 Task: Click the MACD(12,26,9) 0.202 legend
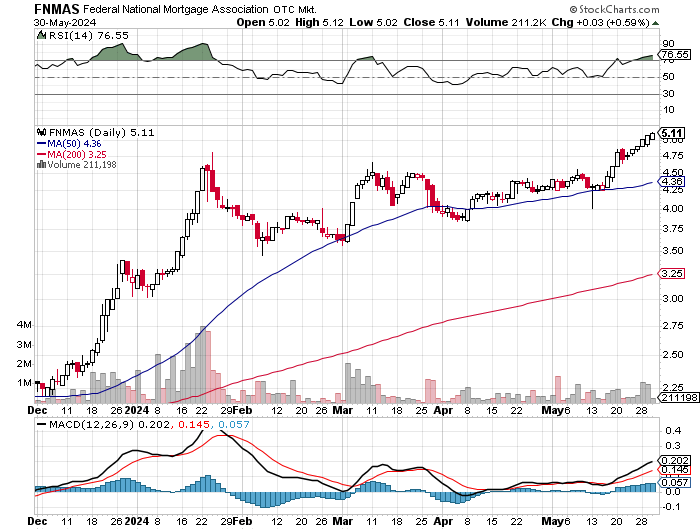coord(109,424)
